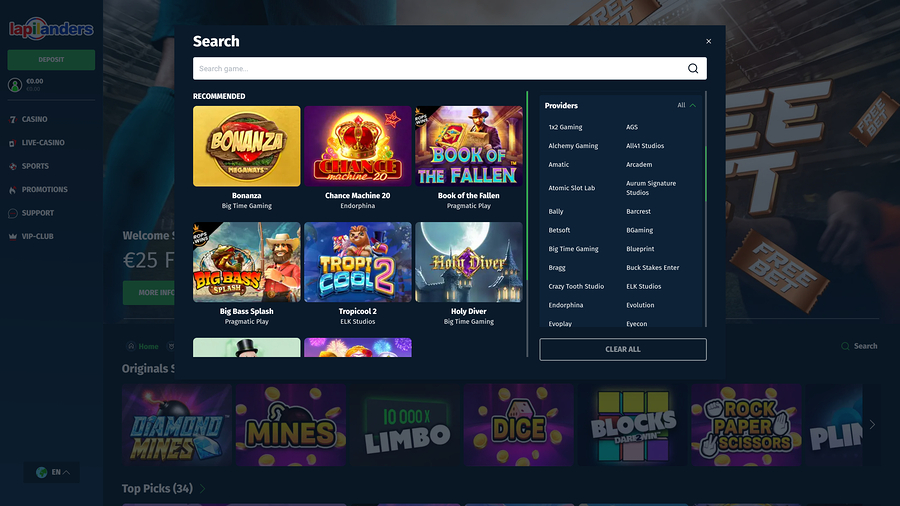This screenshot has height=506, width=900.
Task: Open Top Picks (34) arrow
Action: 203,489
